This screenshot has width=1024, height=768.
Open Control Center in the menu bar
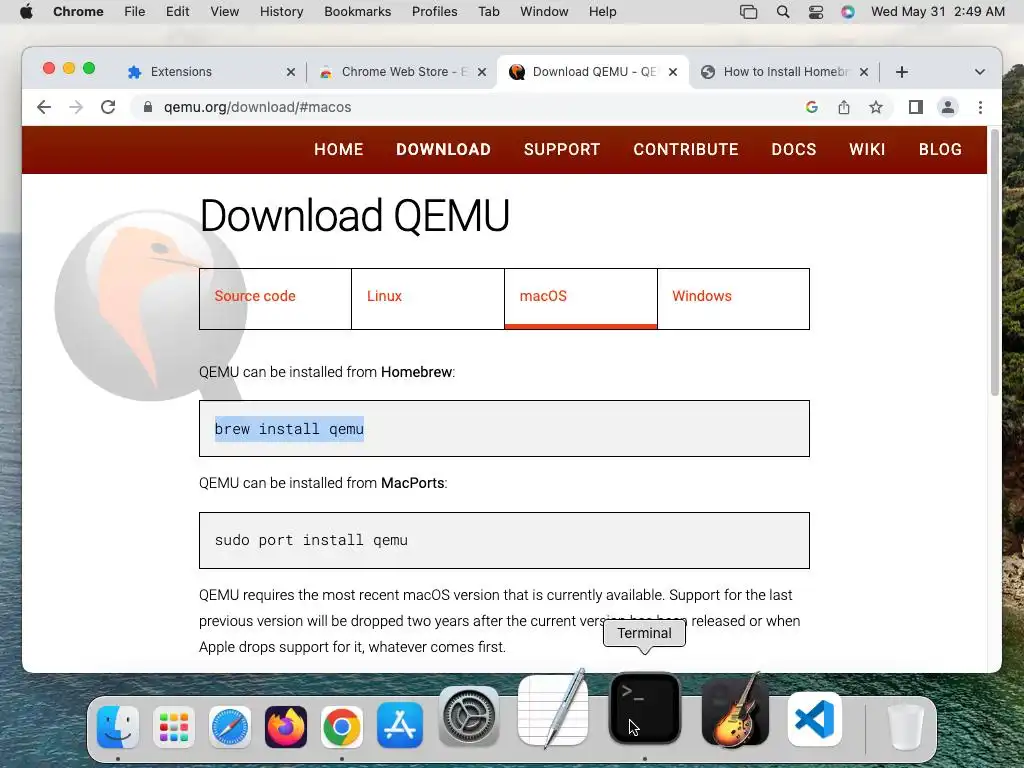[816, 12]
